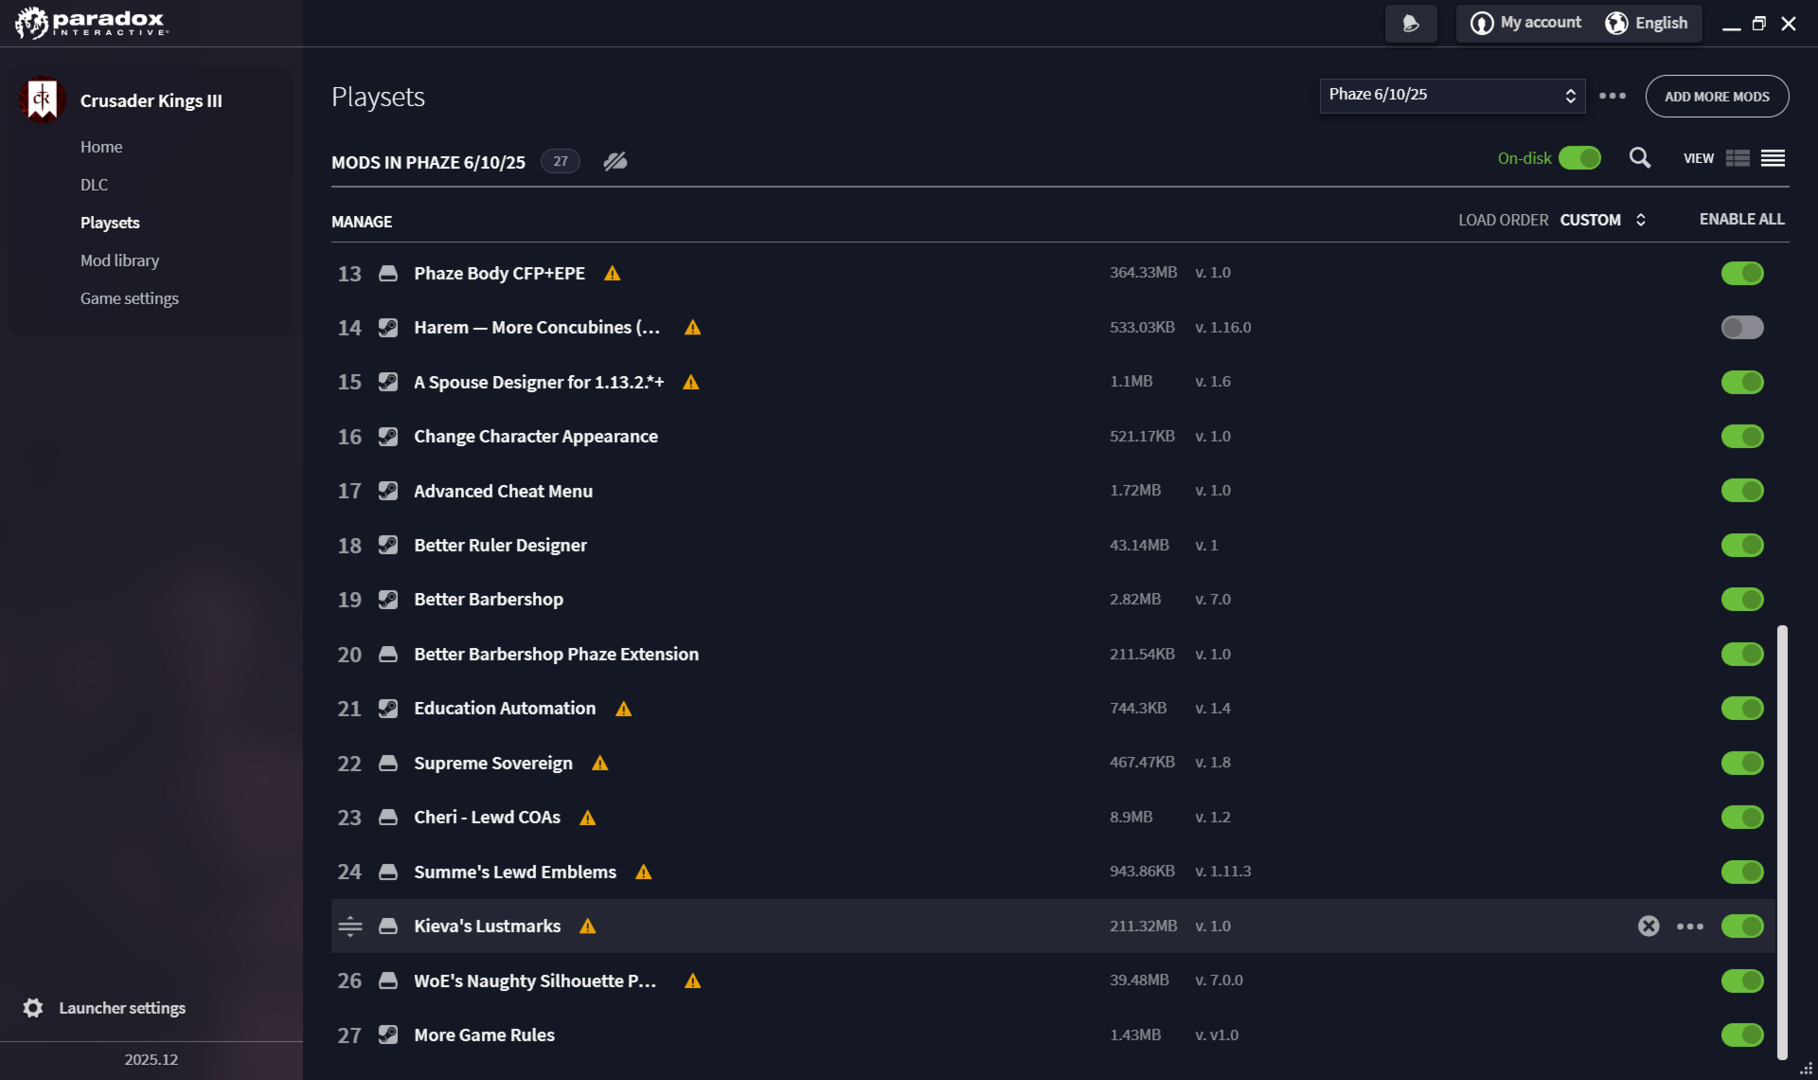Click Steam source icon for More Game Rules

point(388,1035)
